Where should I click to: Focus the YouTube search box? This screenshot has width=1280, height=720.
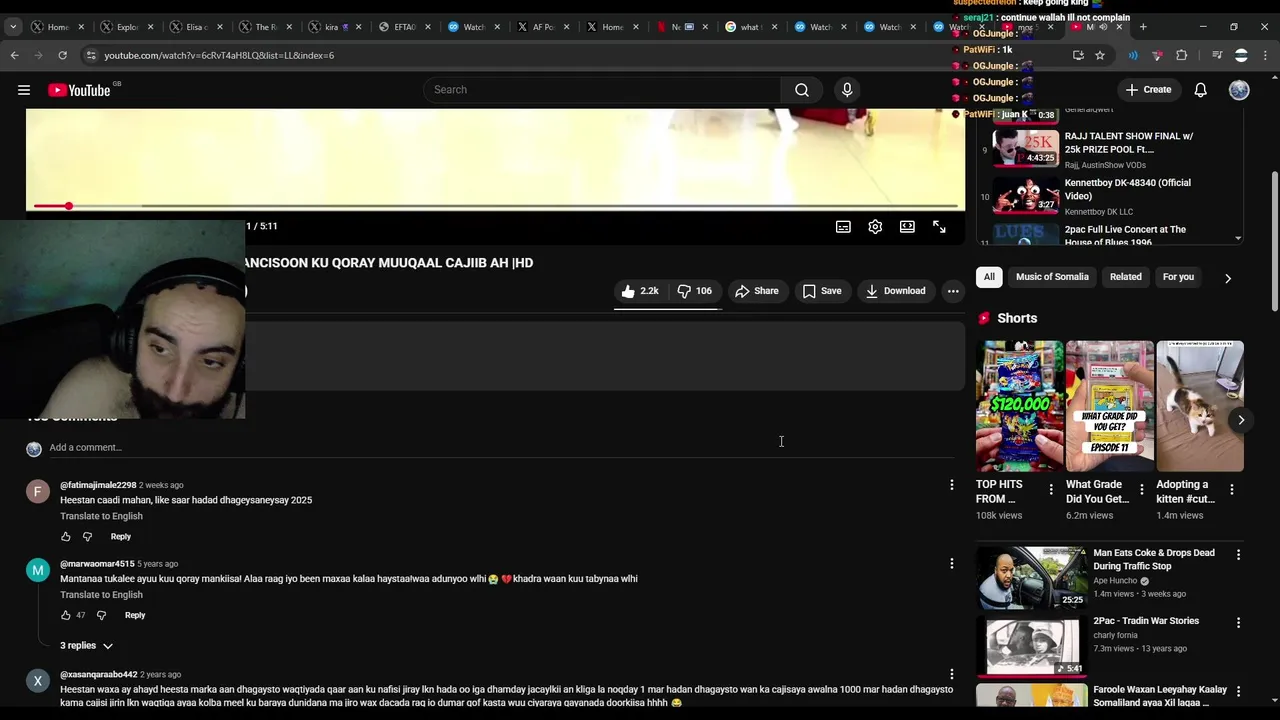click(603, 90)
